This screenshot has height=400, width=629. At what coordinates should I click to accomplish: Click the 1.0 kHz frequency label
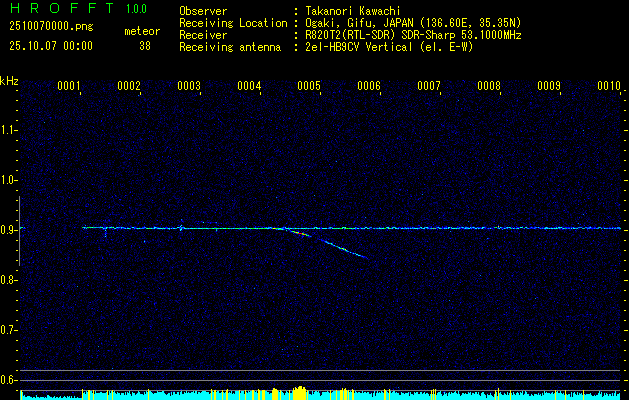8,180
